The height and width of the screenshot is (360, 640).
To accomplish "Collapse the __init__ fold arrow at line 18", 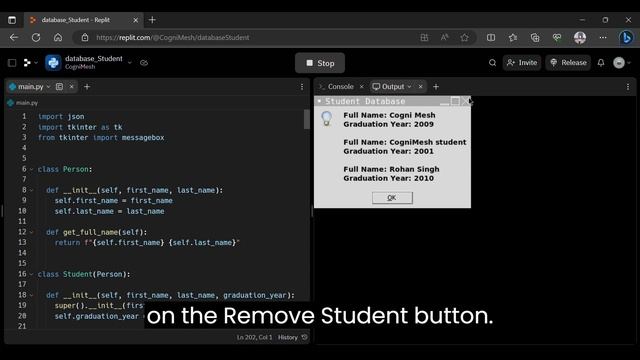I will click(x=31, y=295).
